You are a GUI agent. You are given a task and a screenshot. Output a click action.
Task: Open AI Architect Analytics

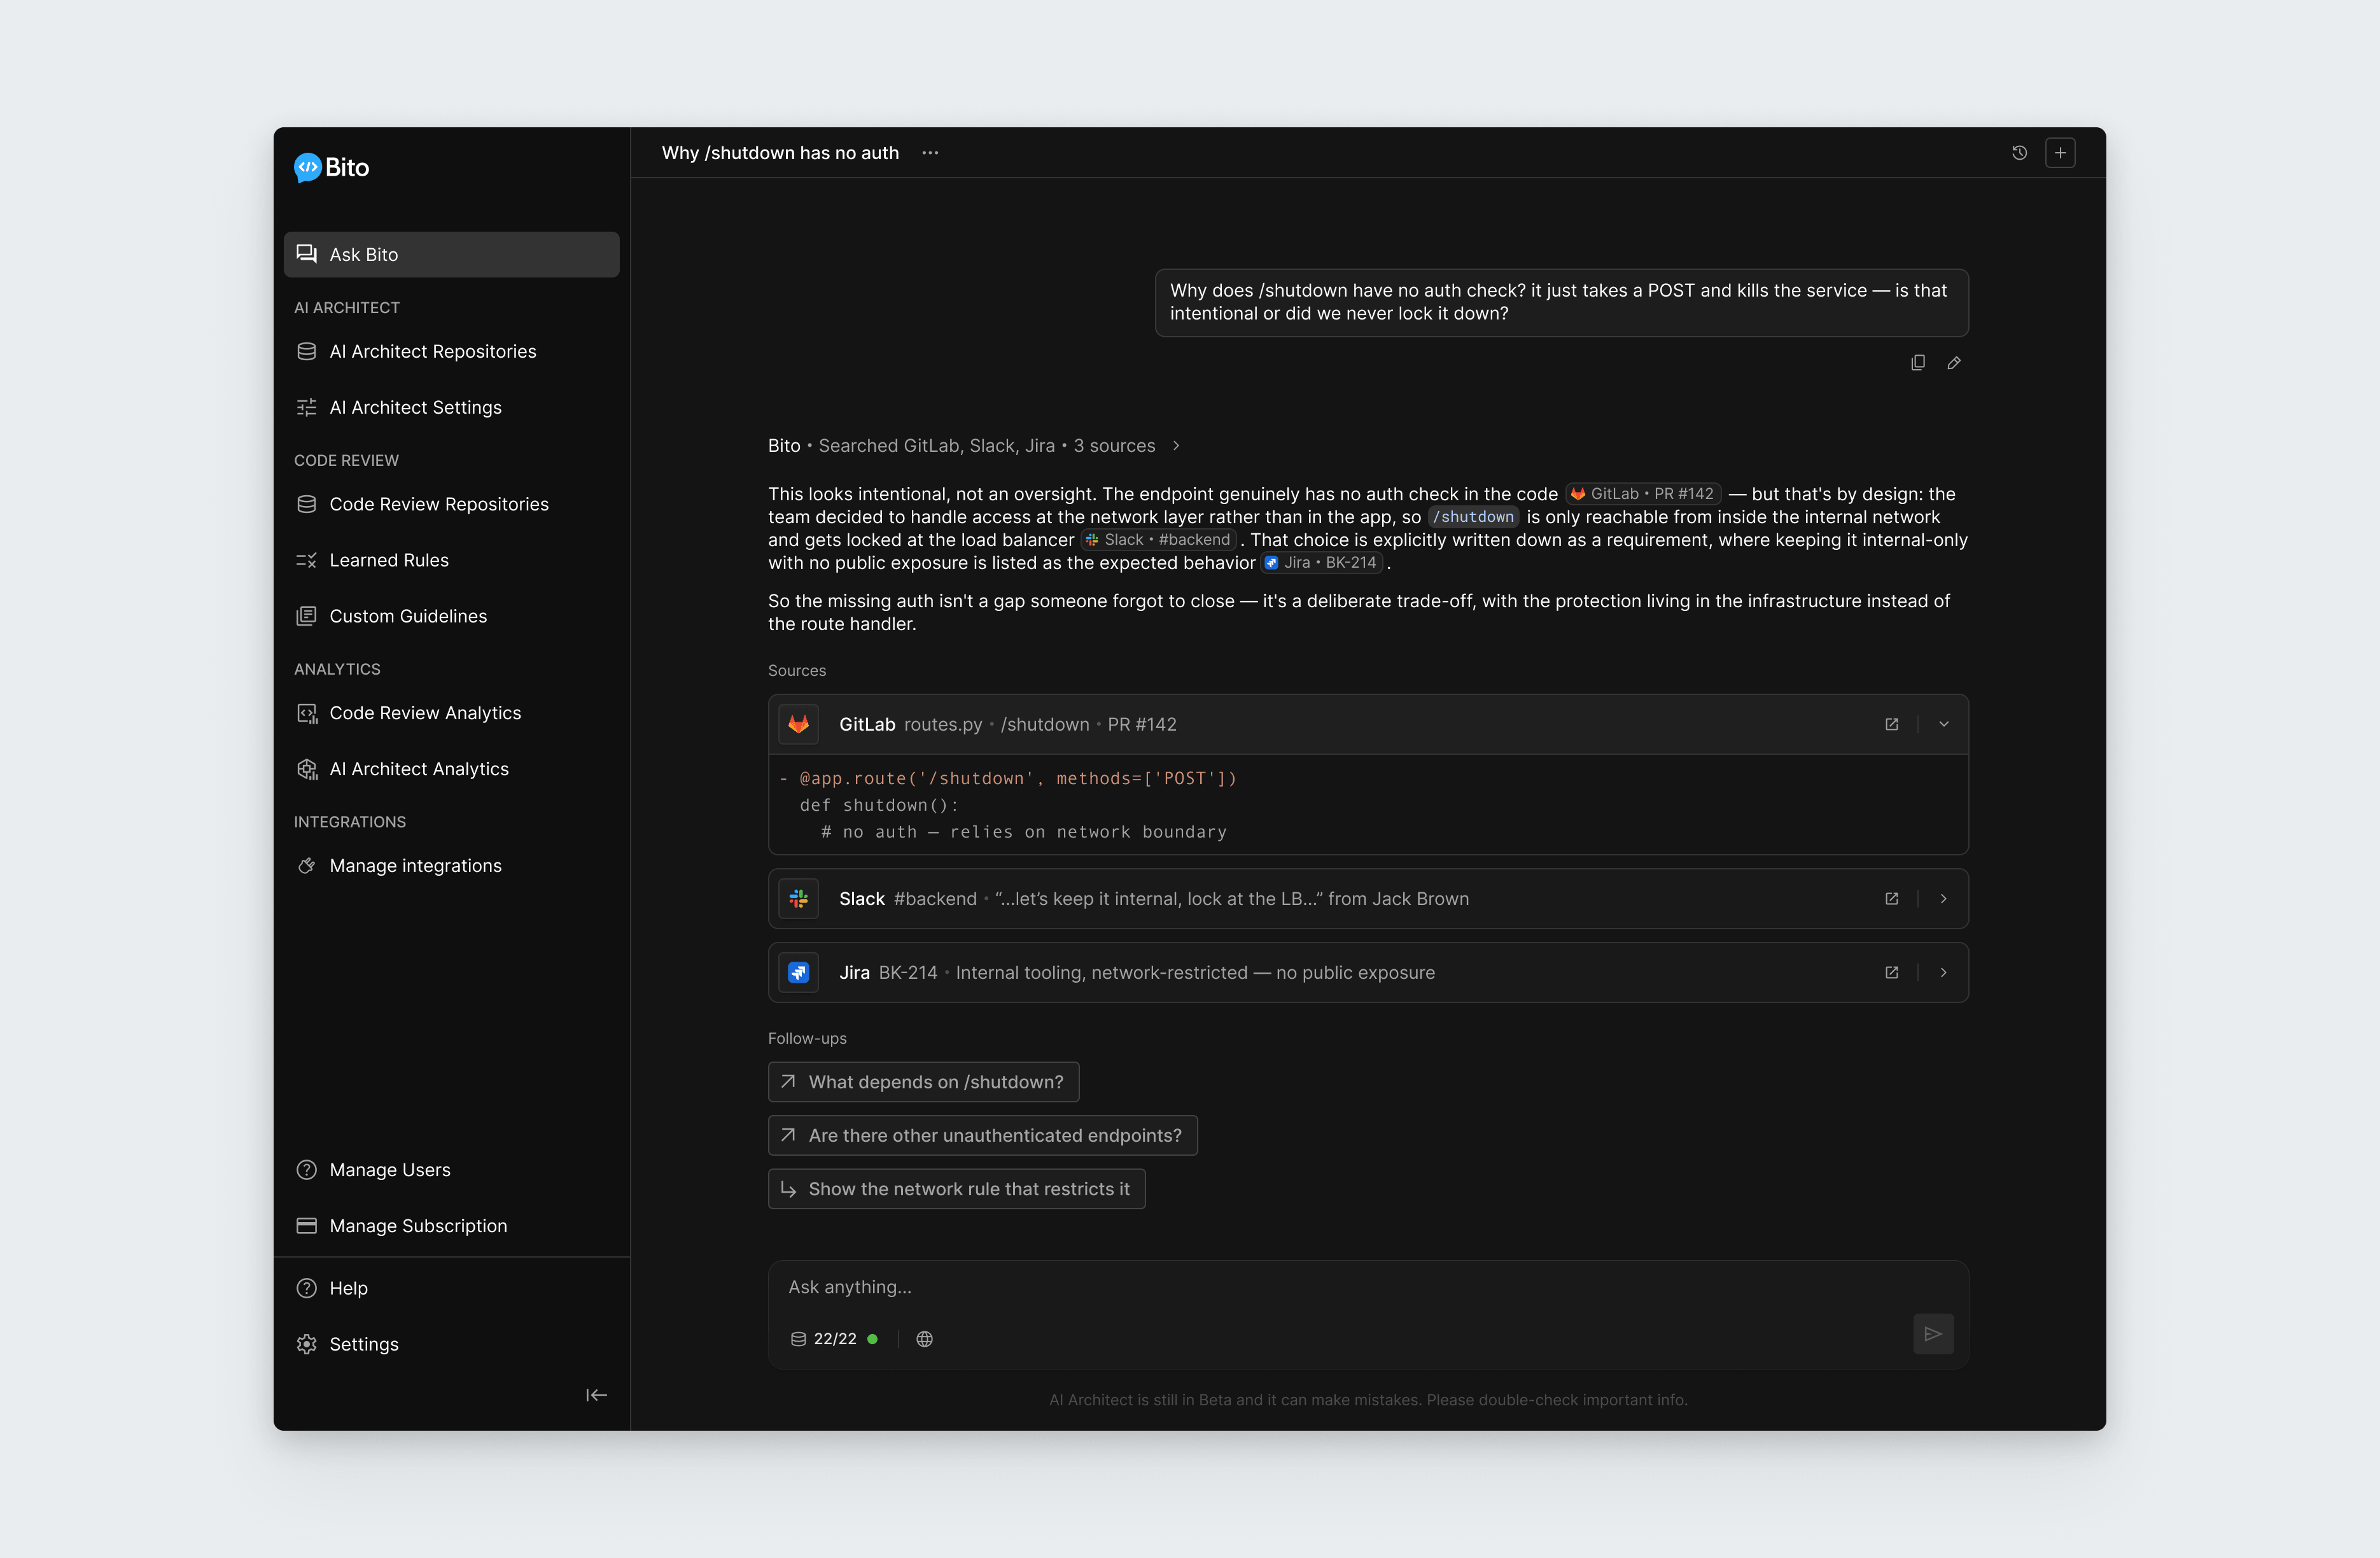click(x=451, y=769)
